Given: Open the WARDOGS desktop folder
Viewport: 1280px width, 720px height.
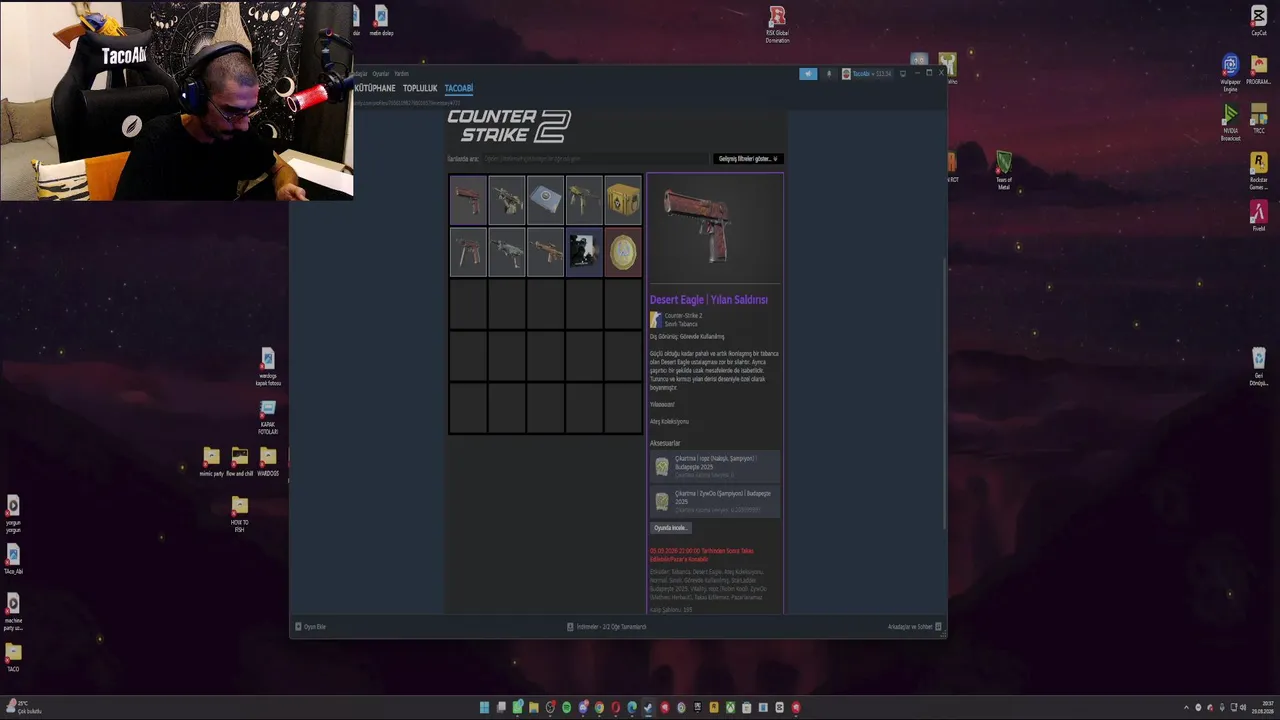Looking at the screenshot, I should [268, 462].
